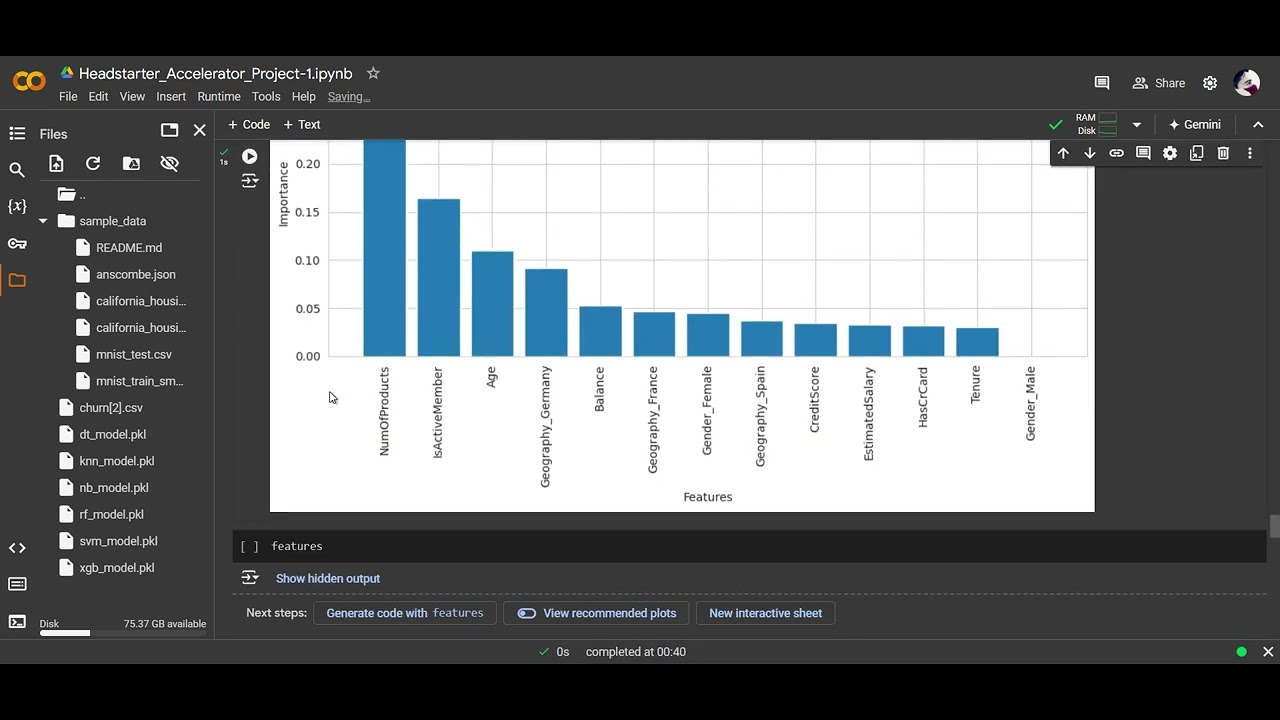Open the Runtime menu
The width and height of the screenshot is (1280, 720).
[x=219, y=97]
